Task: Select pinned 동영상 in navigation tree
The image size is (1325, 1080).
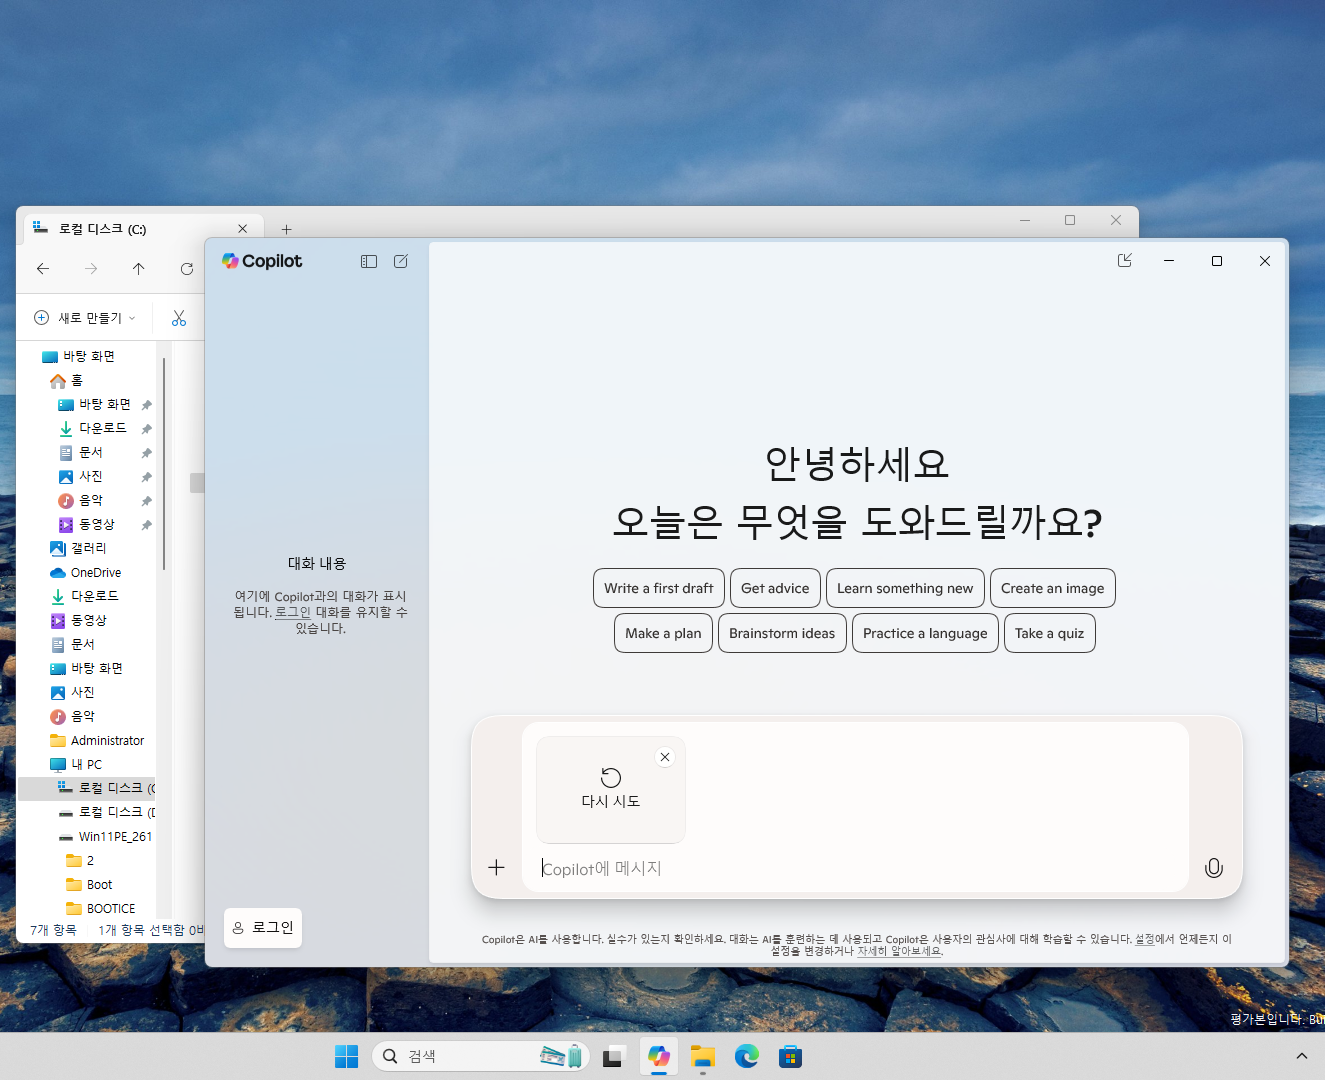Action: tap(86, 525)
